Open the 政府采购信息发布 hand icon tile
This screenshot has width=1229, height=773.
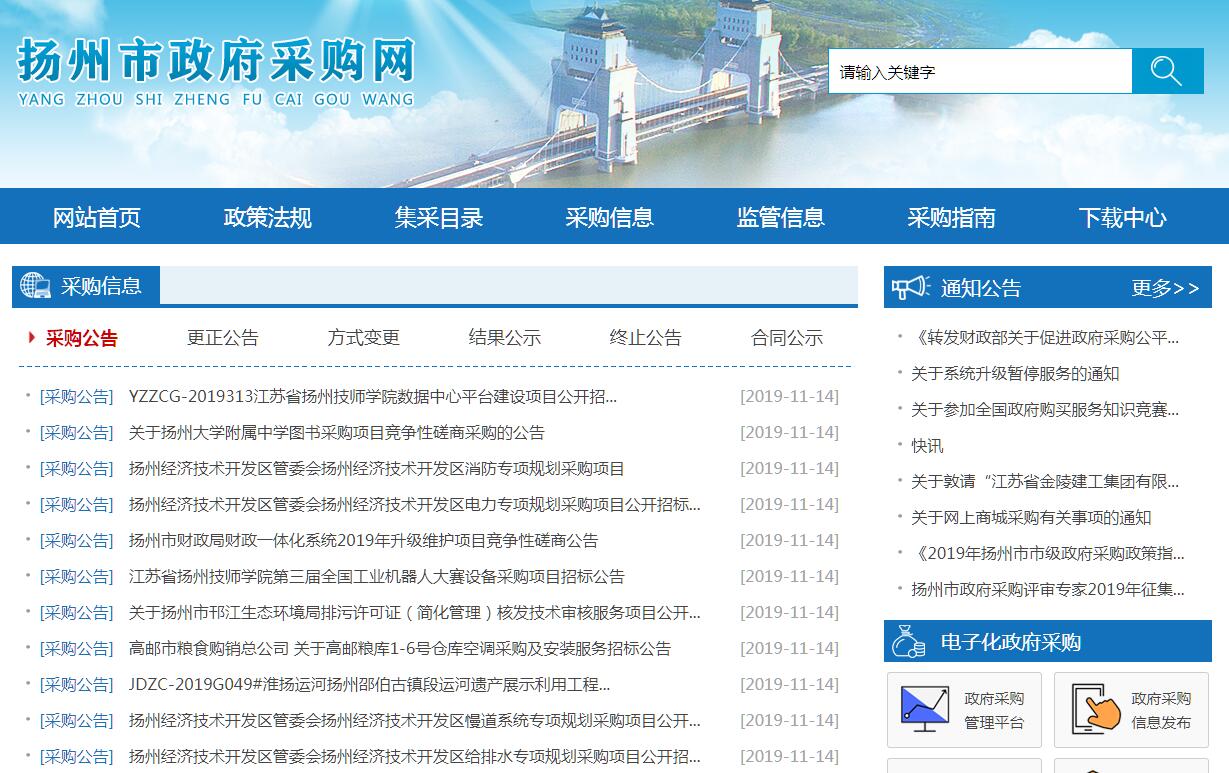point(1131,710)
